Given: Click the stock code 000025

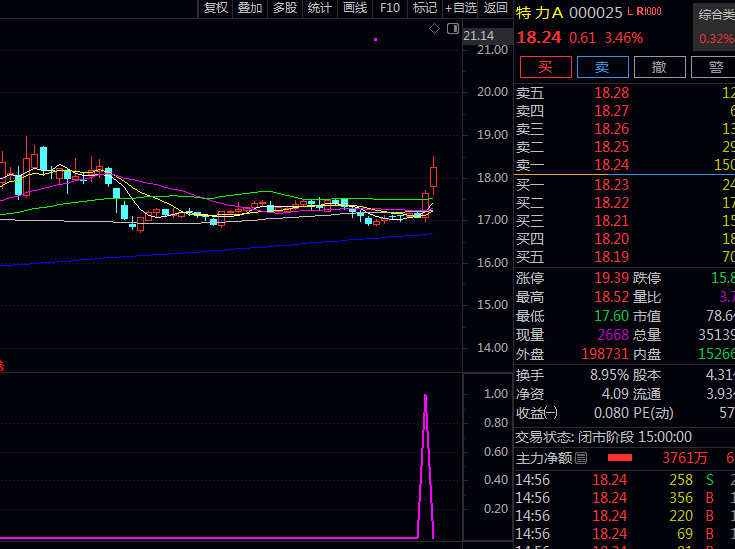Looking at the screenshot, I should [595, 13].
